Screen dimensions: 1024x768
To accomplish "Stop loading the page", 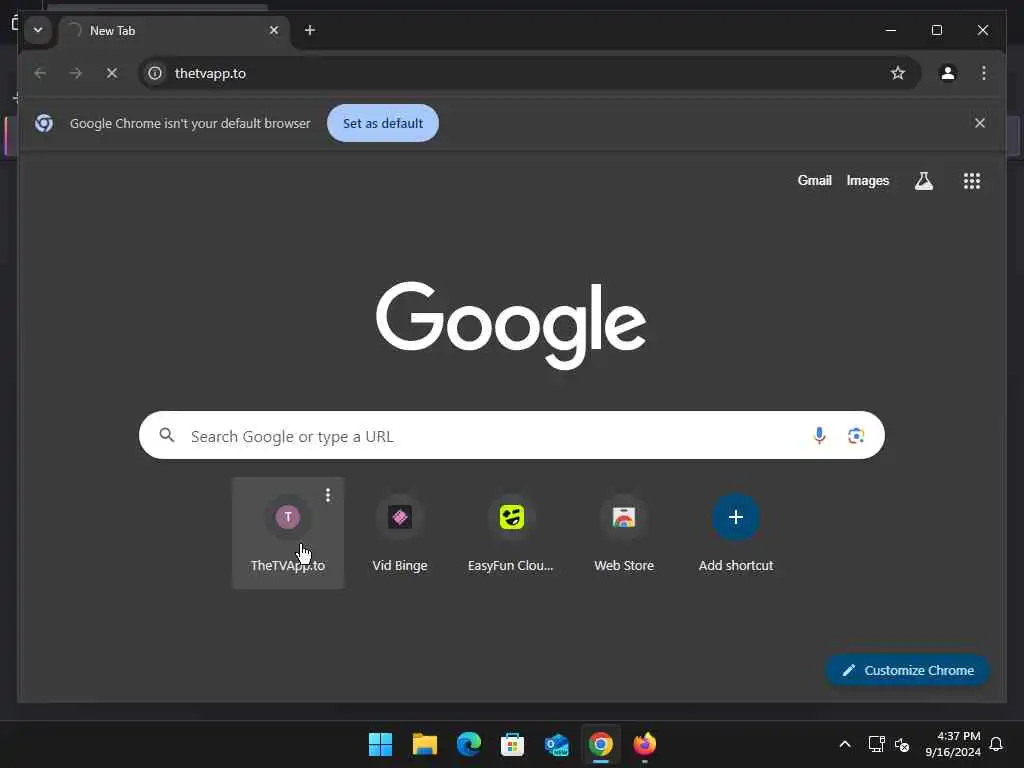I will tap(112, 73).
